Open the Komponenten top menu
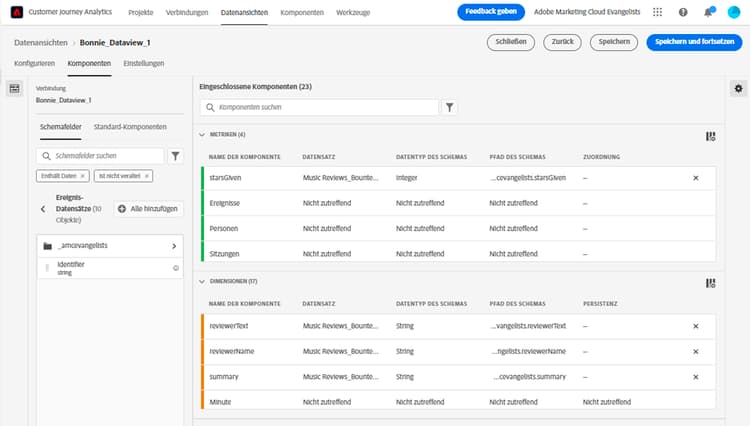This screenshot has width=750, height=426. click(x=302, y=12)
